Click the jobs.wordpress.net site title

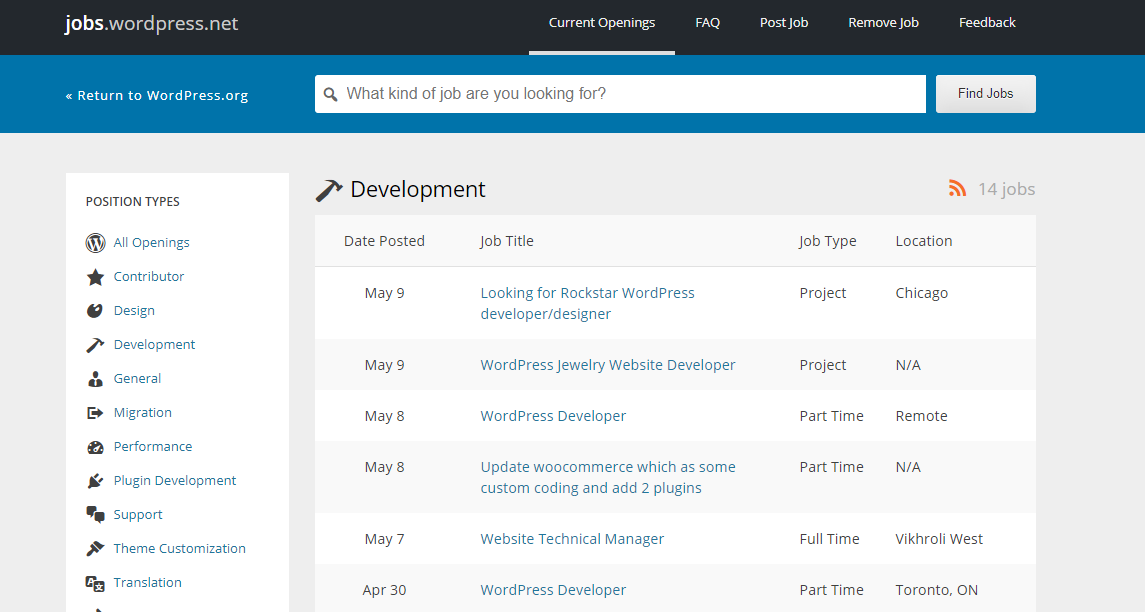[x=151, y=23]
